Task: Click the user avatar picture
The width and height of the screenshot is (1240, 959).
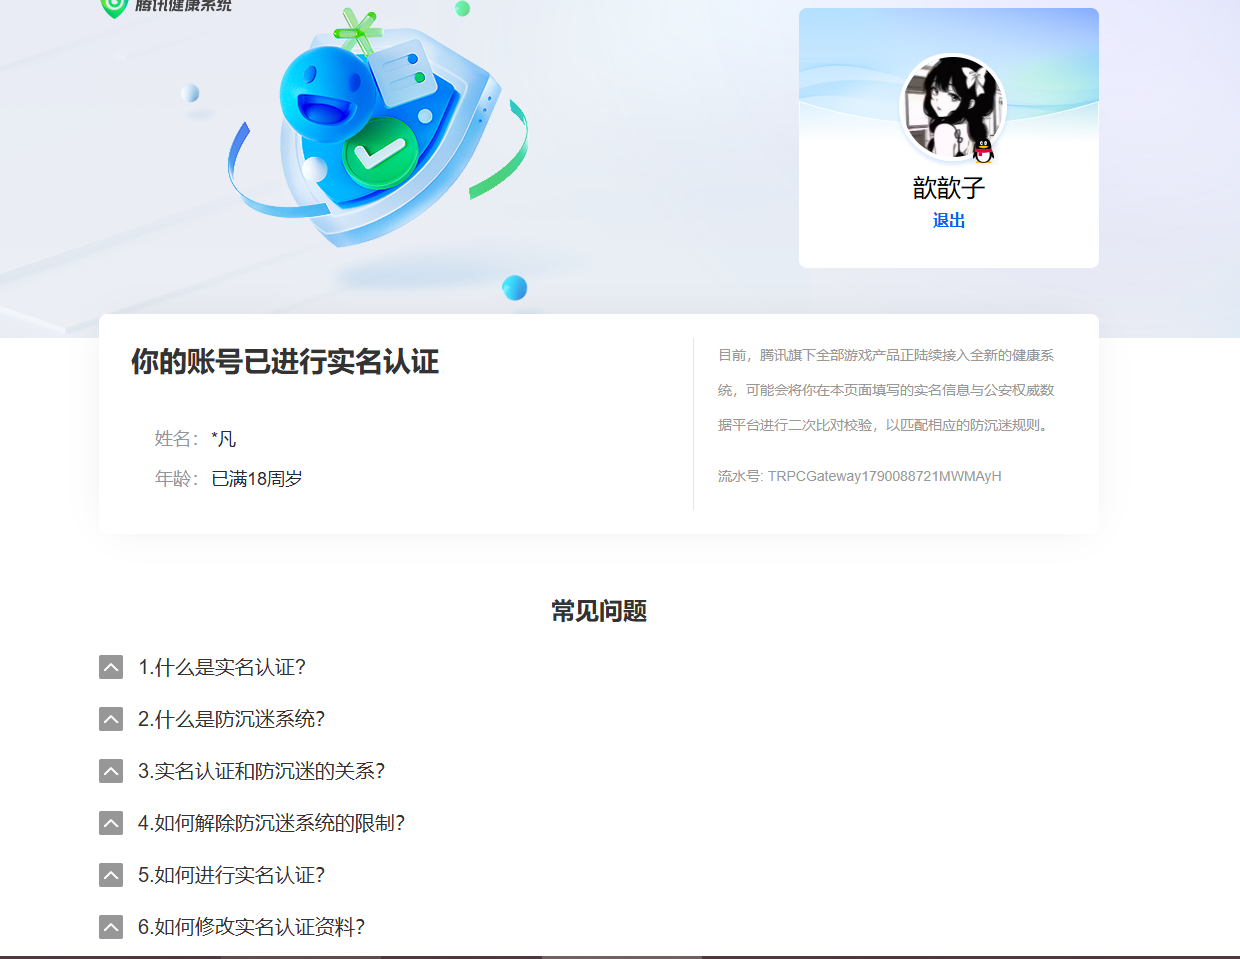Action: point(952,108)
